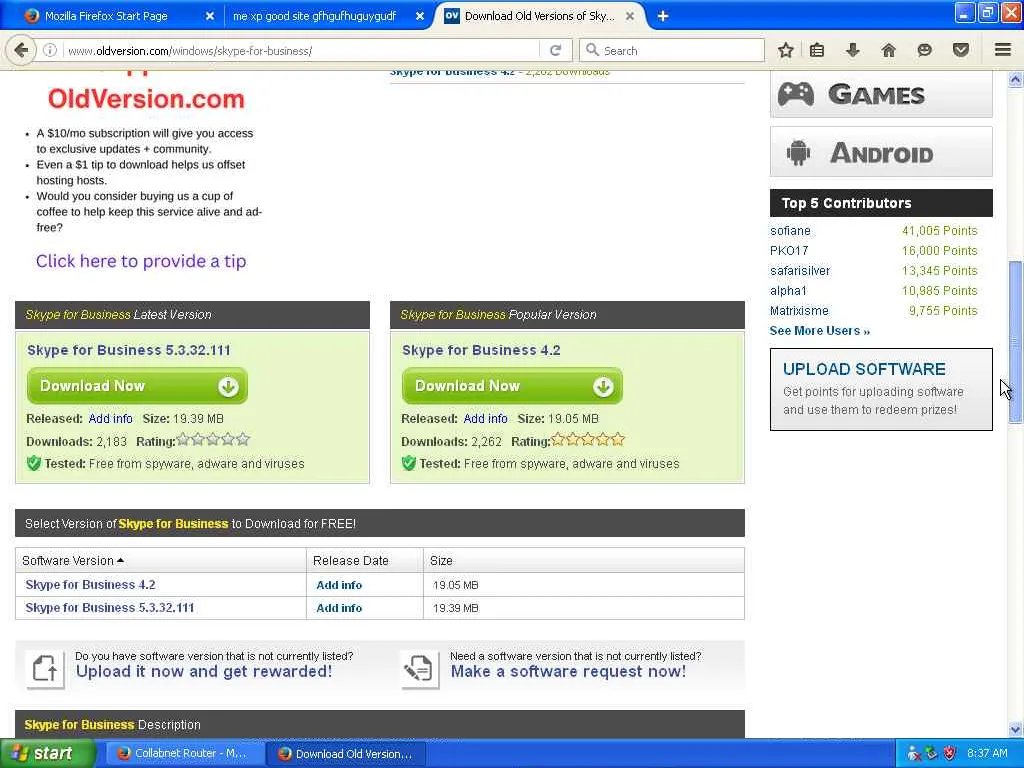1024x768 pixels.
Task: Click the page scrollbar down arrow
Action: pyautogui.click(x=1015, y=729)
